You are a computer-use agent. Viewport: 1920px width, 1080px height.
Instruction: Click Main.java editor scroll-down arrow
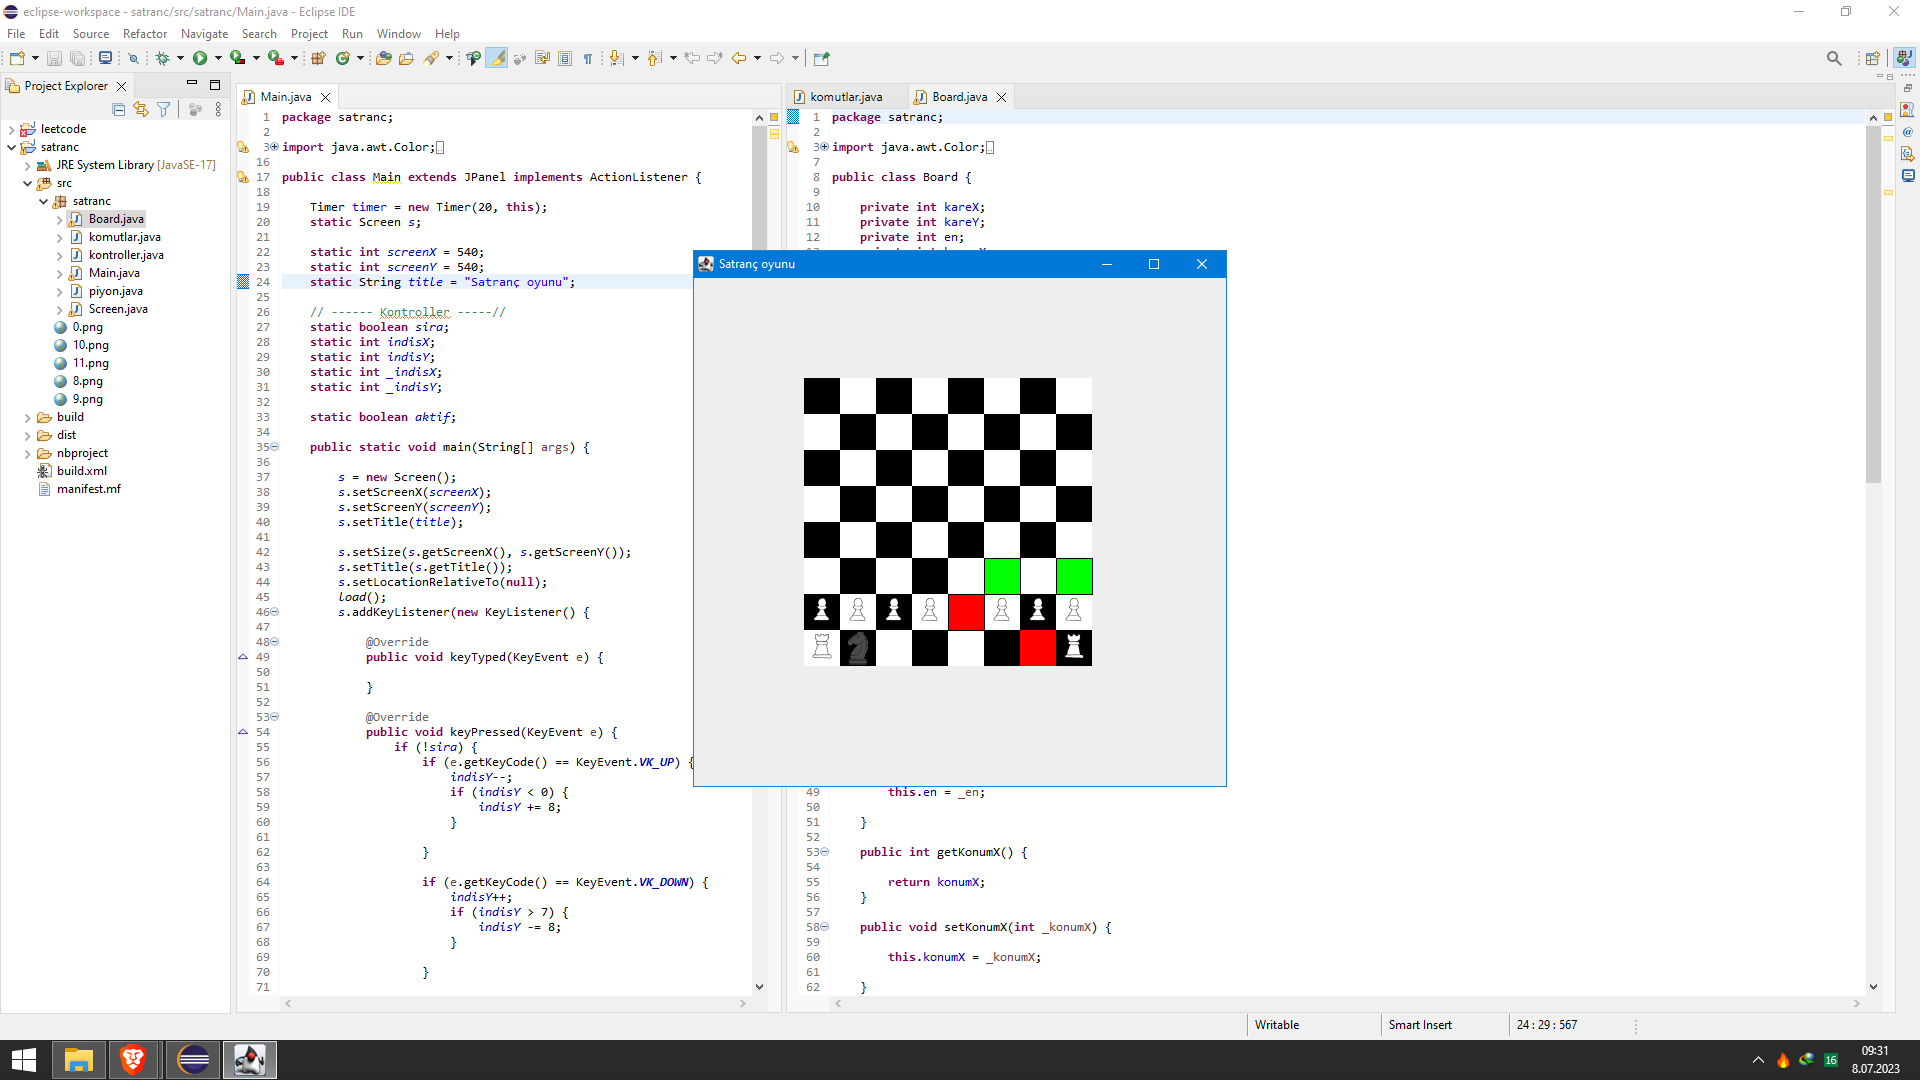pyautogui.click(x=759, y=986)
